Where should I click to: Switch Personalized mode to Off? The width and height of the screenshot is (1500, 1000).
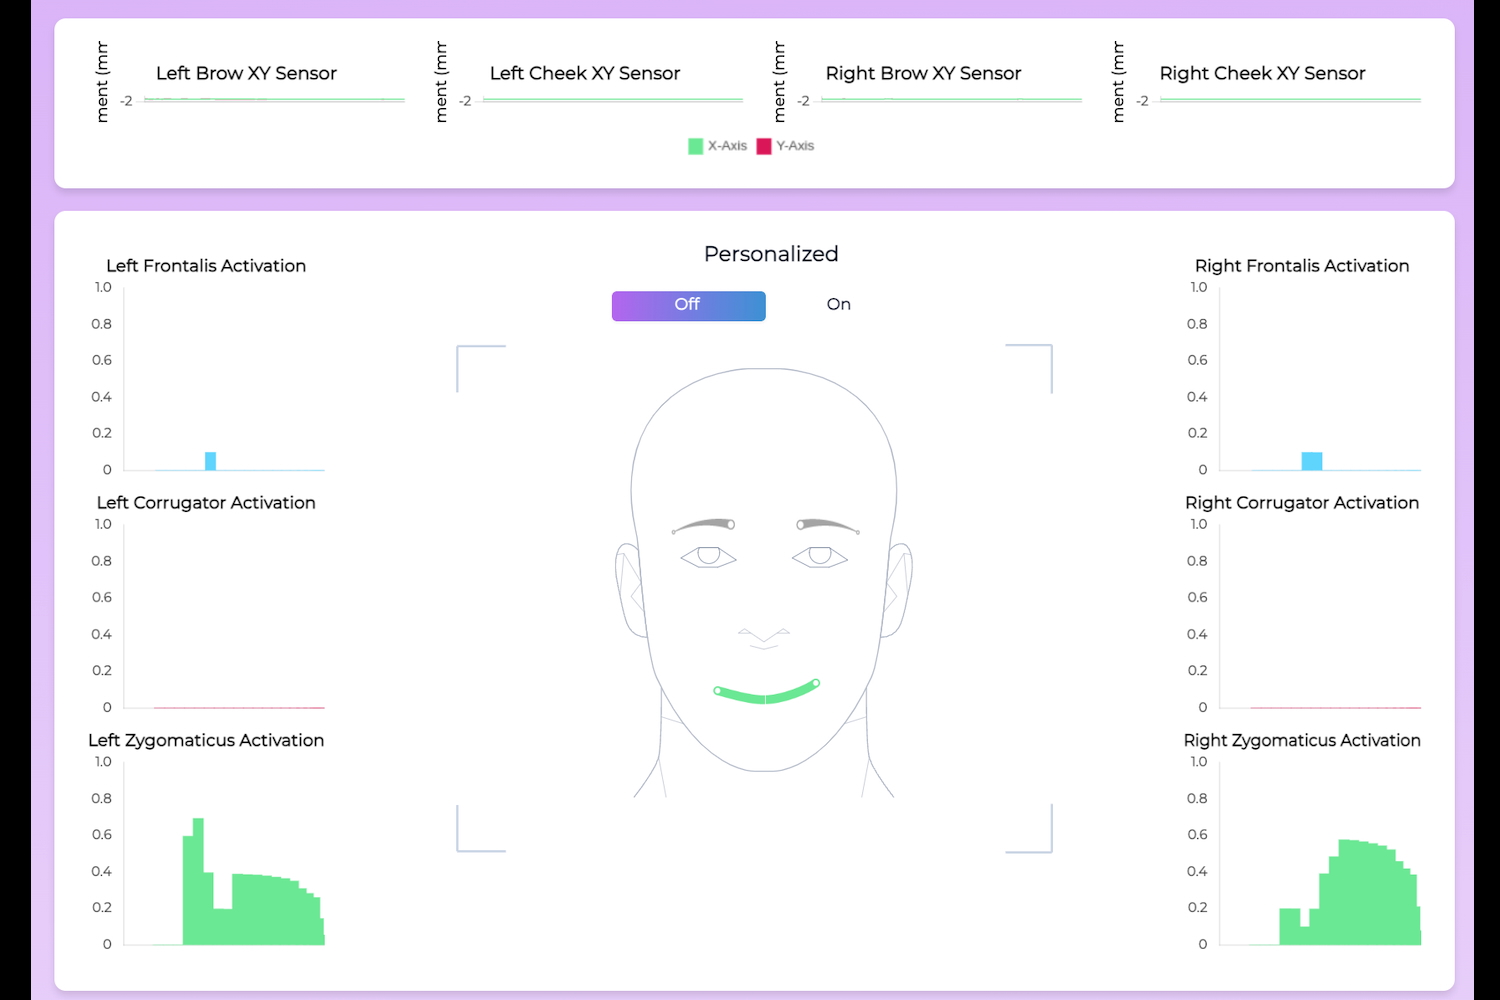point(688,305)
